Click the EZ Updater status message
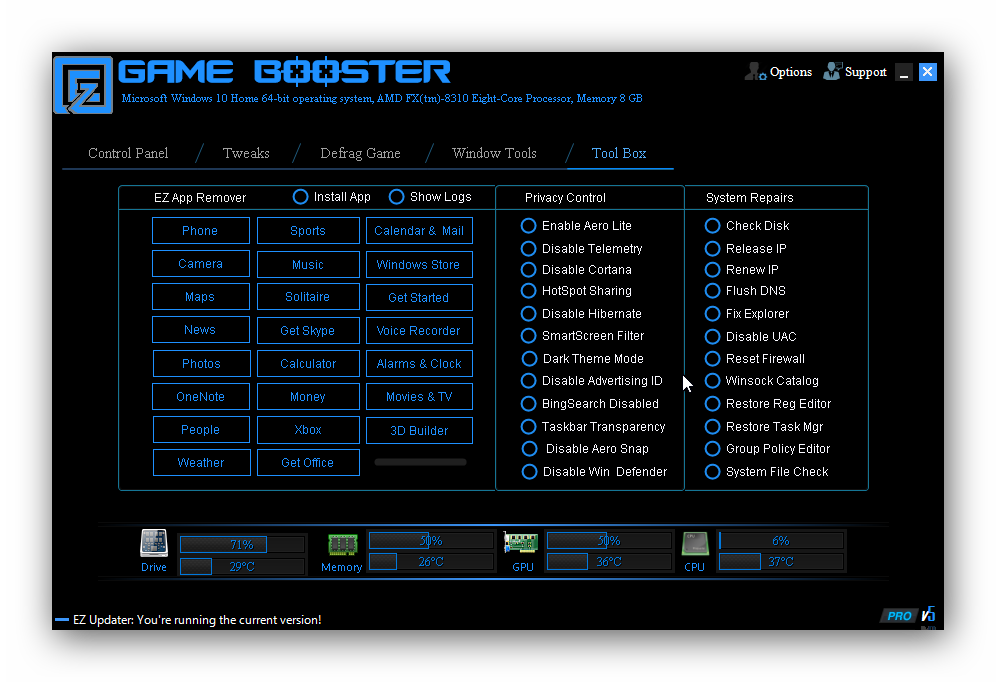This screenshot has width=996, height=682. (x=197, y=620)
